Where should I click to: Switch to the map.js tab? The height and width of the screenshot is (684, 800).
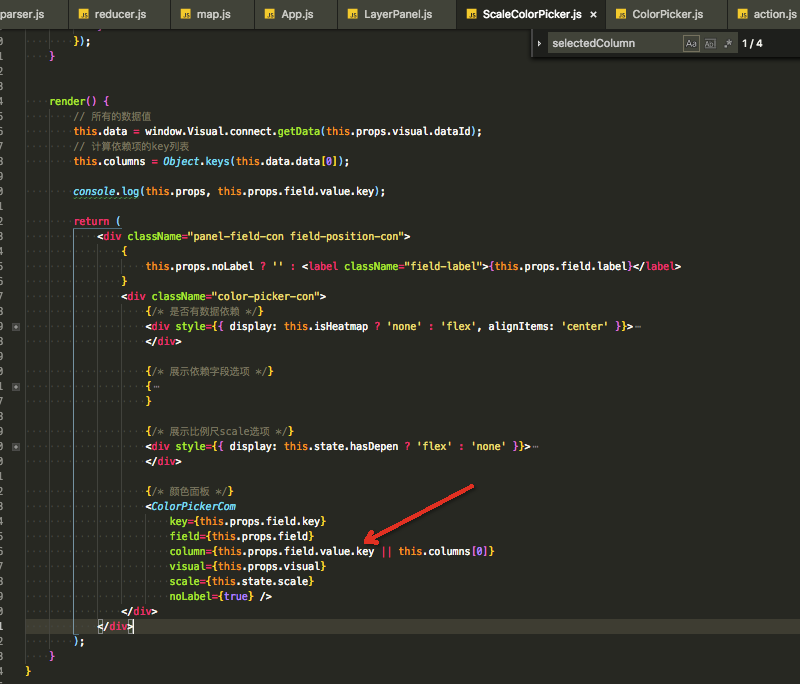click(x=212, y=14)
